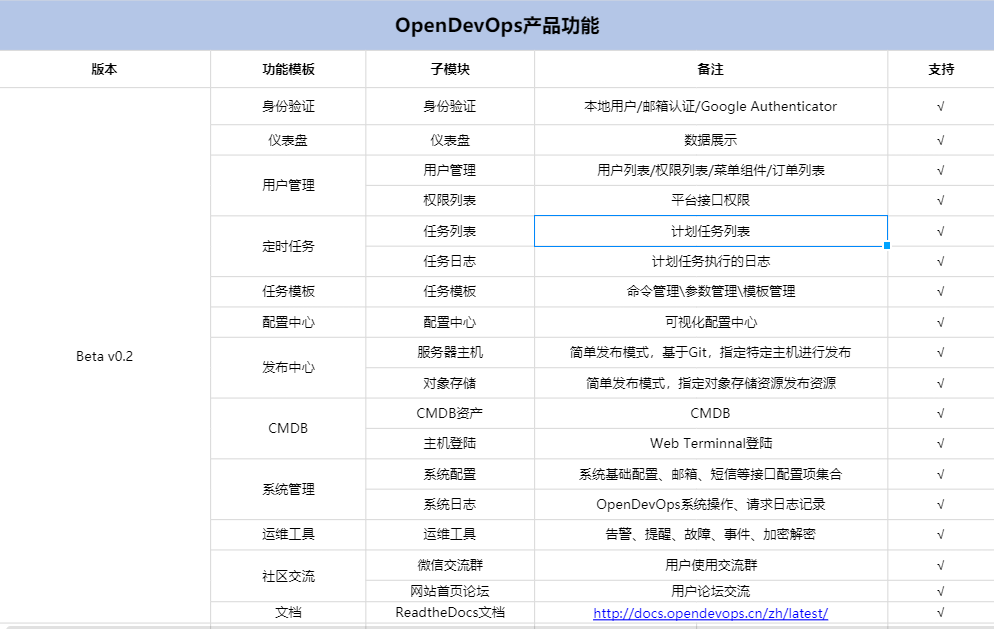Click the 版本 column header

point(105,69)
